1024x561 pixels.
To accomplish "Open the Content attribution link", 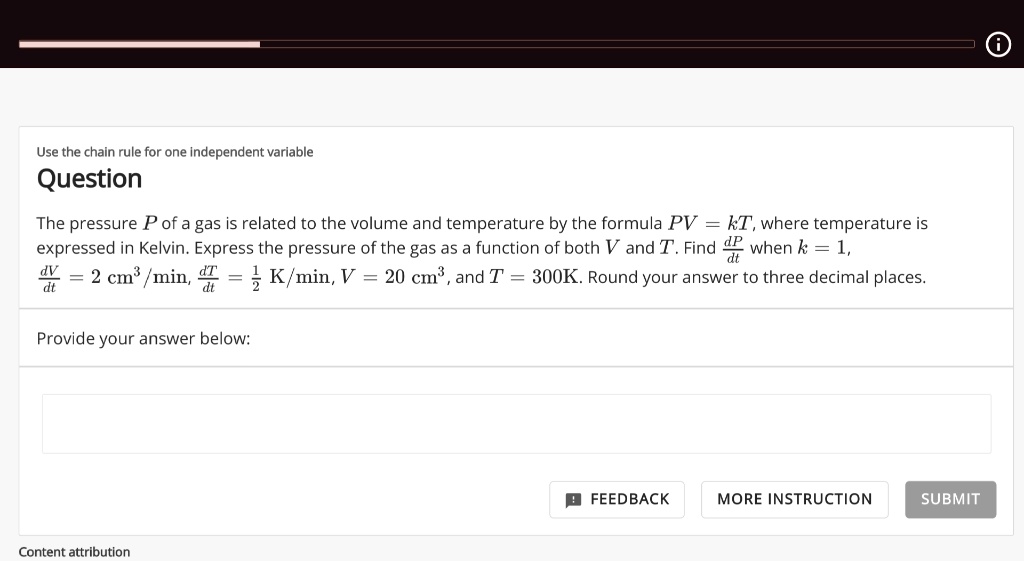I will tap(74, 552).
